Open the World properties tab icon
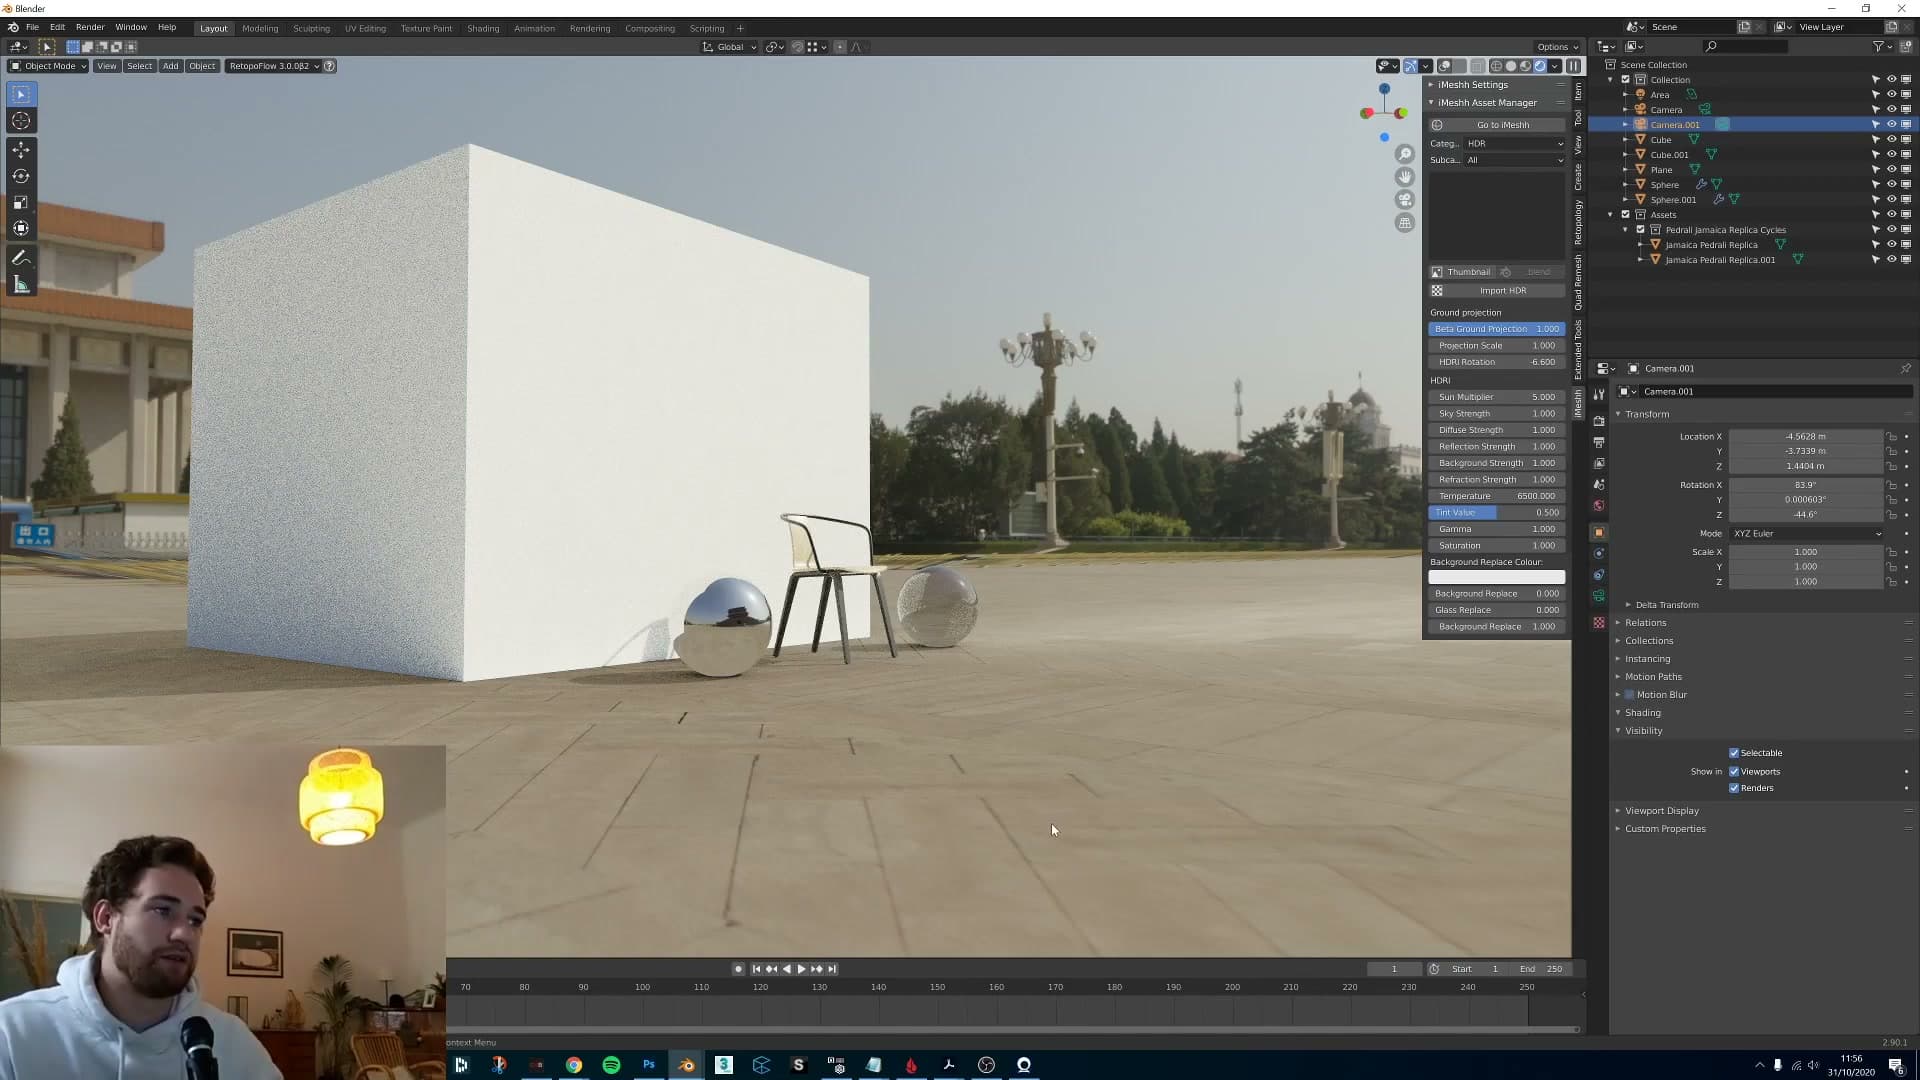Viewport: 1920px width, 1080px height. [x=1599, y=505]
